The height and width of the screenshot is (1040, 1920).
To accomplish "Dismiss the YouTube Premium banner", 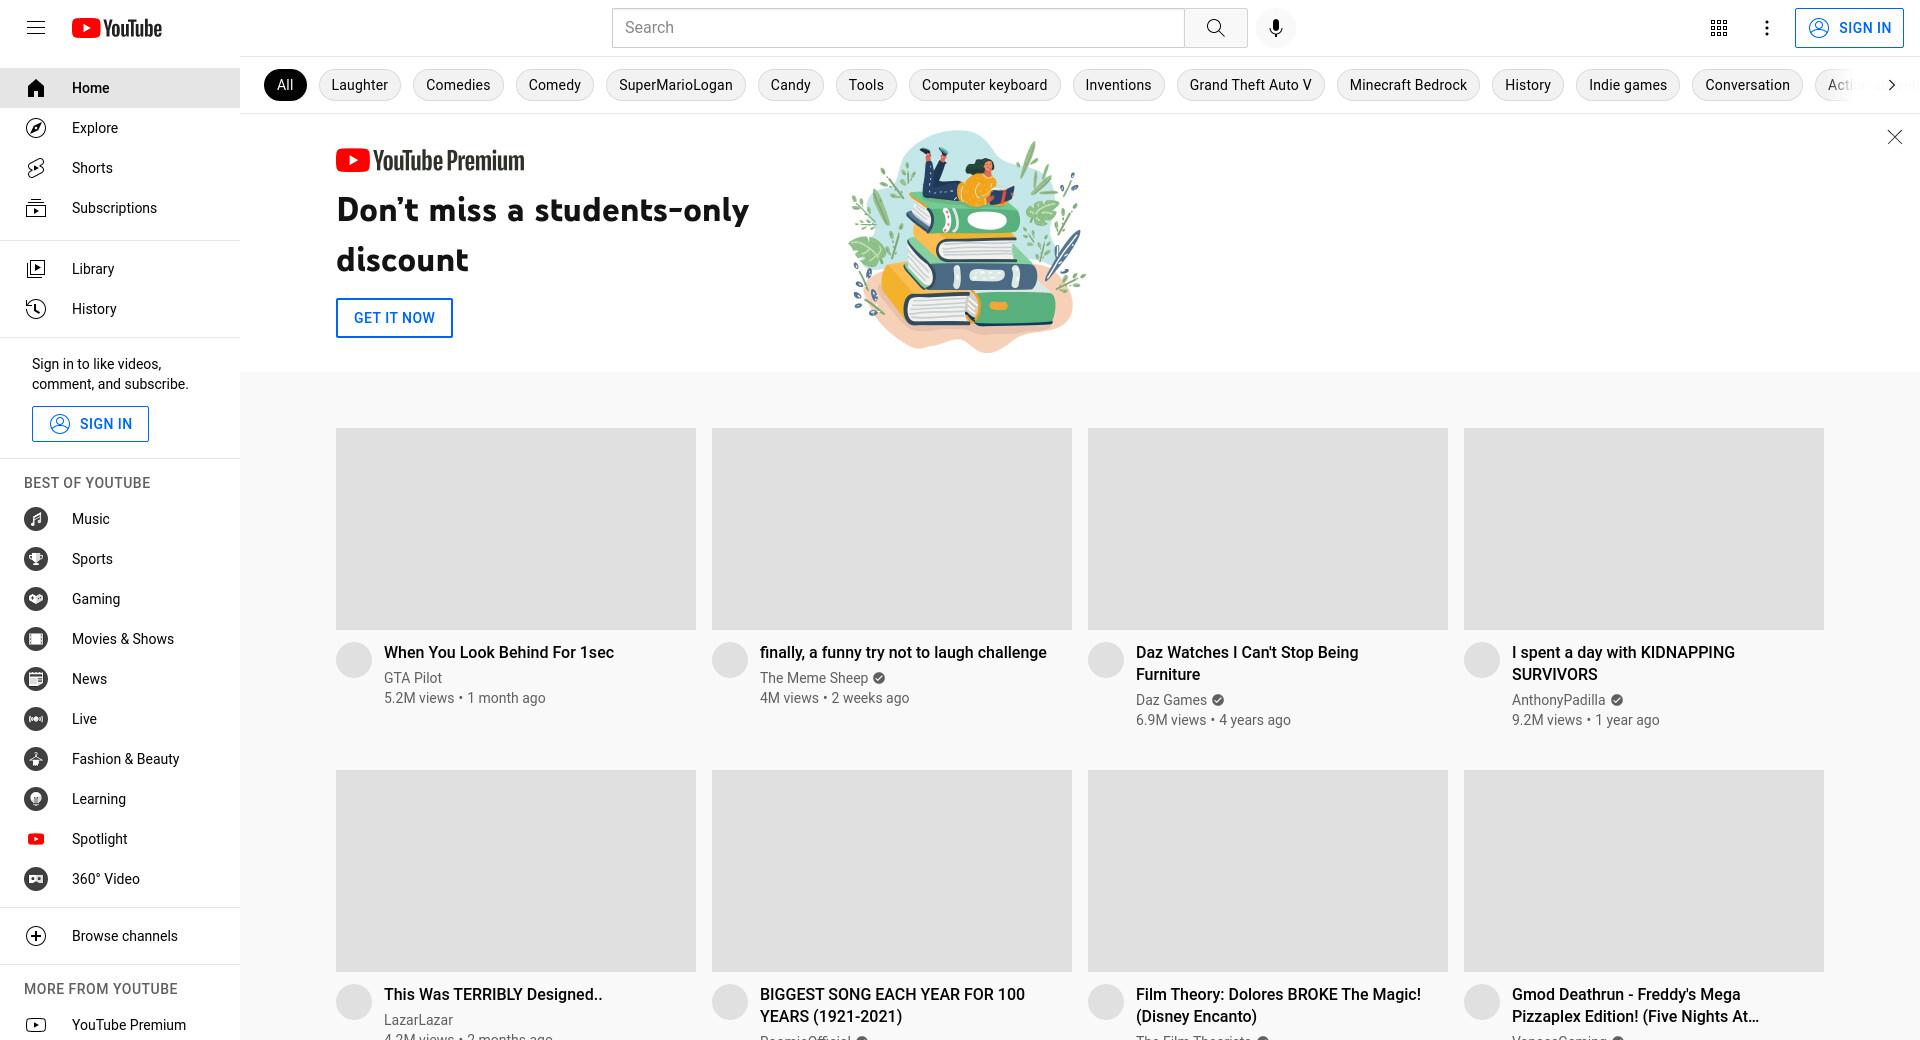I will [1894, 137].
